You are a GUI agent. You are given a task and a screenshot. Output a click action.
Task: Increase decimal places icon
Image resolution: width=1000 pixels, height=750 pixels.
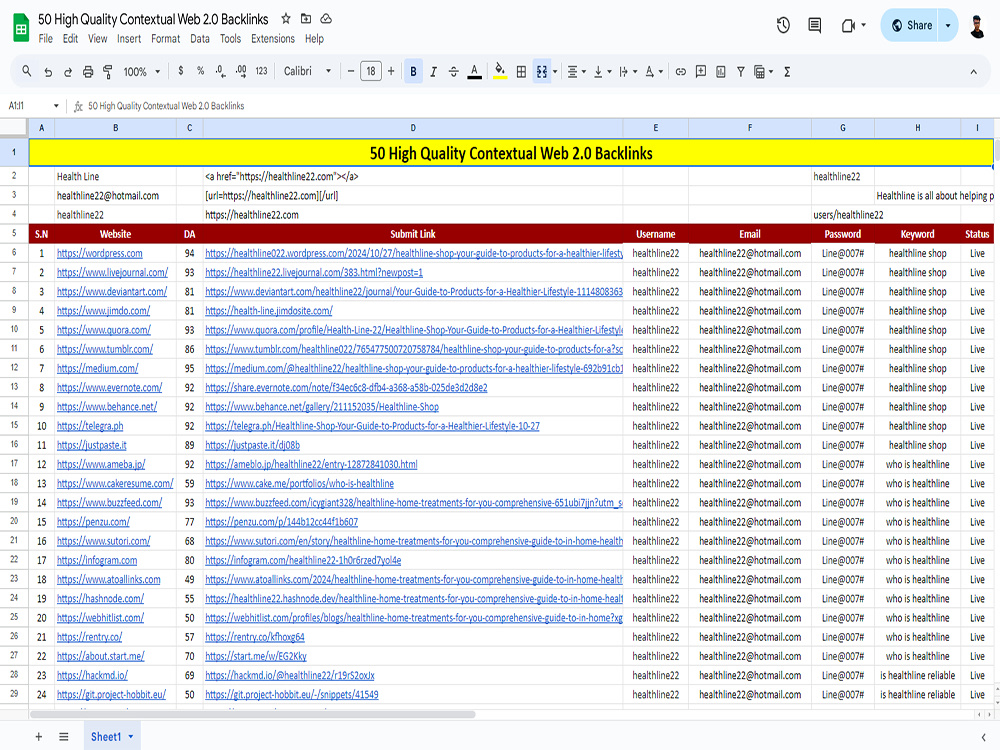coord(240,71)
